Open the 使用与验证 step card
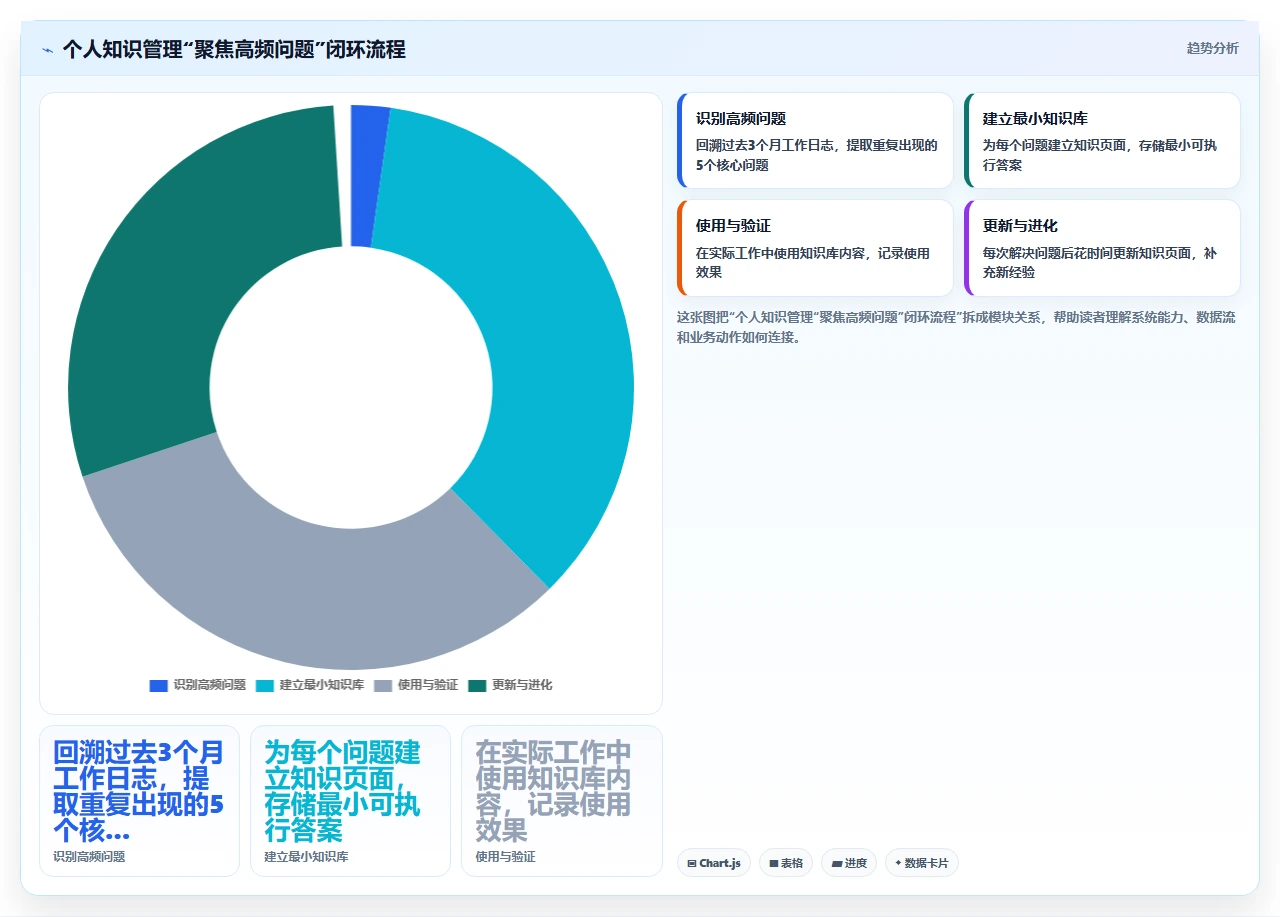Viewport: 1280px width, 917px height. coord(815,248)
